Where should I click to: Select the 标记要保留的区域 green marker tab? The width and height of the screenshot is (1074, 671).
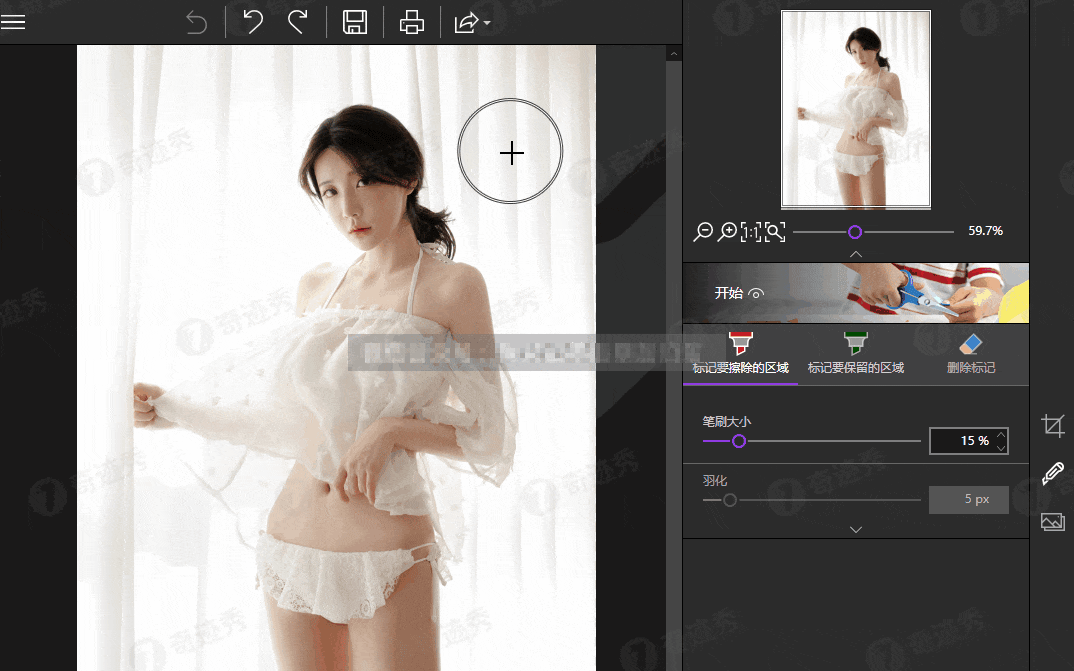(855, 354)
